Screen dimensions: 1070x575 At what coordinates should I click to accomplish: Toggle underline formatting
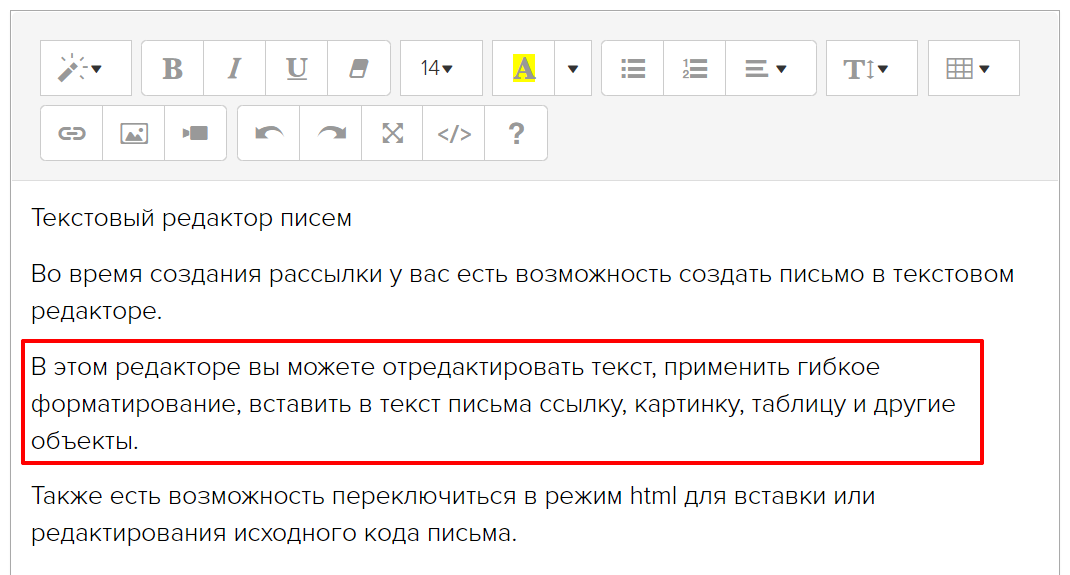[x=297, y=68]
